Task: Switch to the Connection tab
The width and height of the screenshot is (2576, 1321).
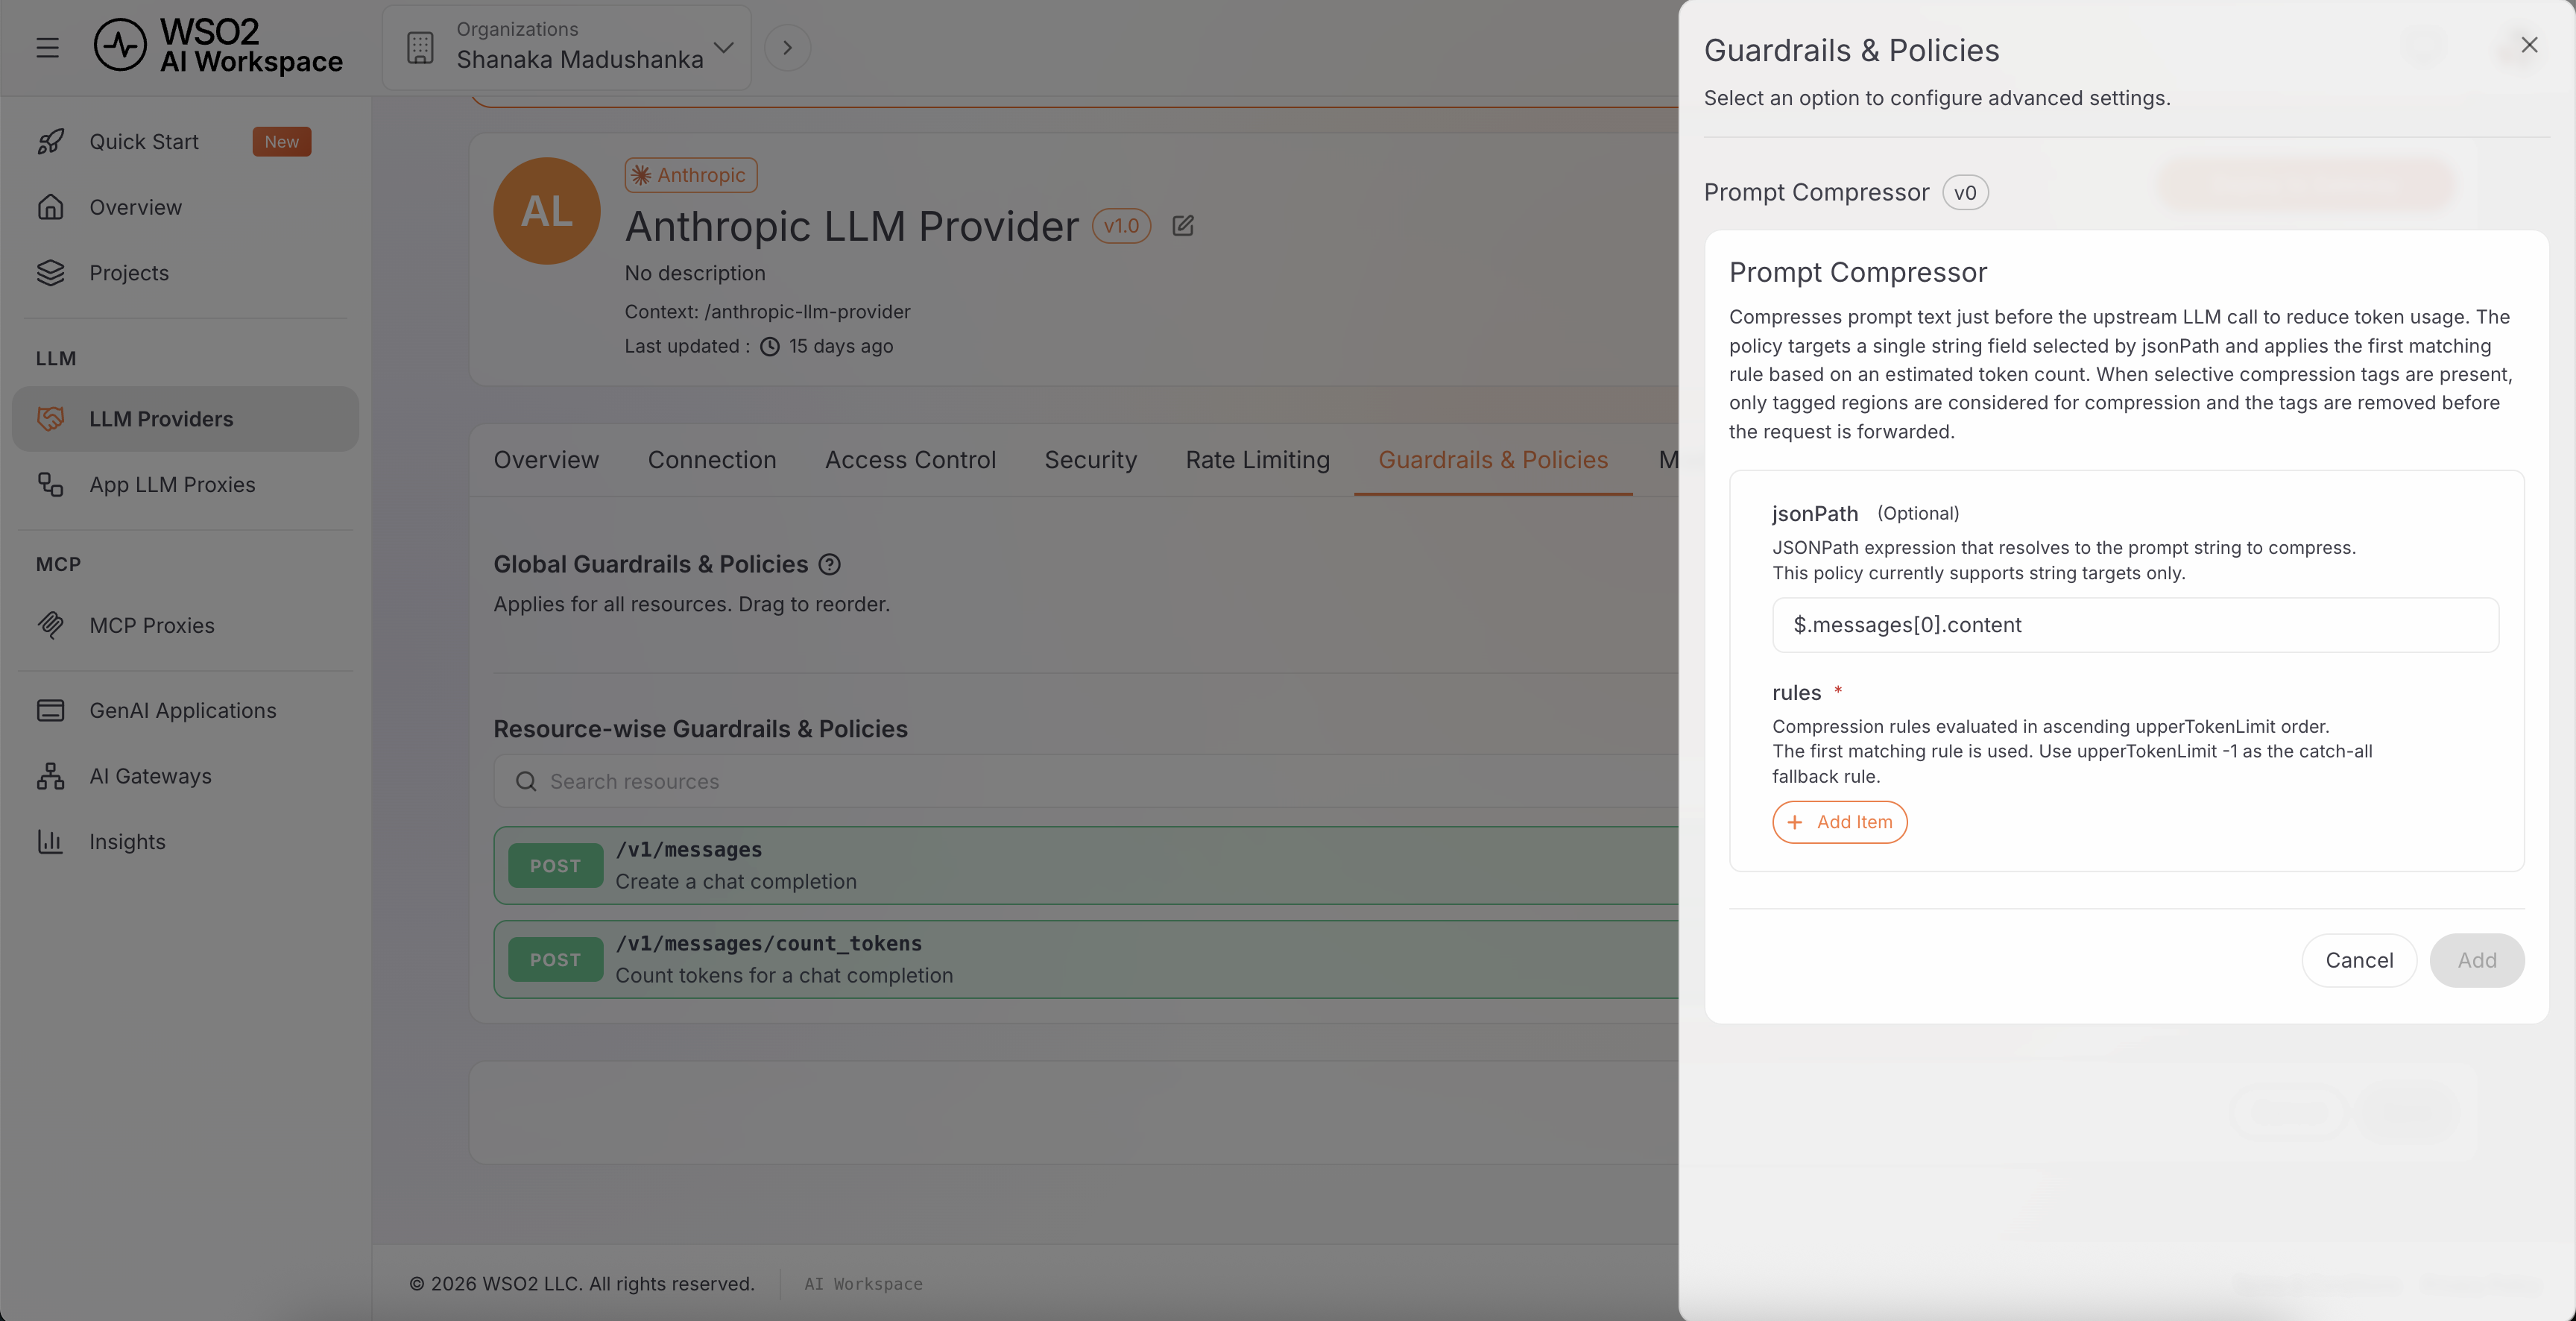Action: tap(712, 460)
